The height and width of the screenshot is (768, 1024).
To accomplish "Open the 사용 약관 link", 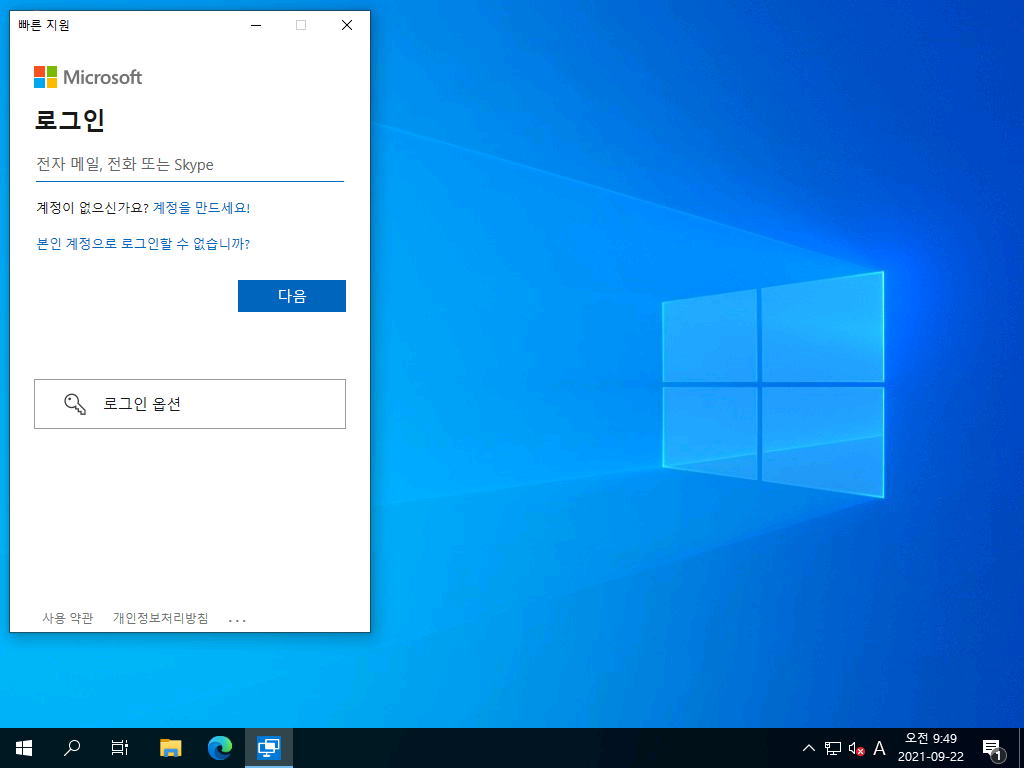I will pyautogui.click(x=68, y=618).
